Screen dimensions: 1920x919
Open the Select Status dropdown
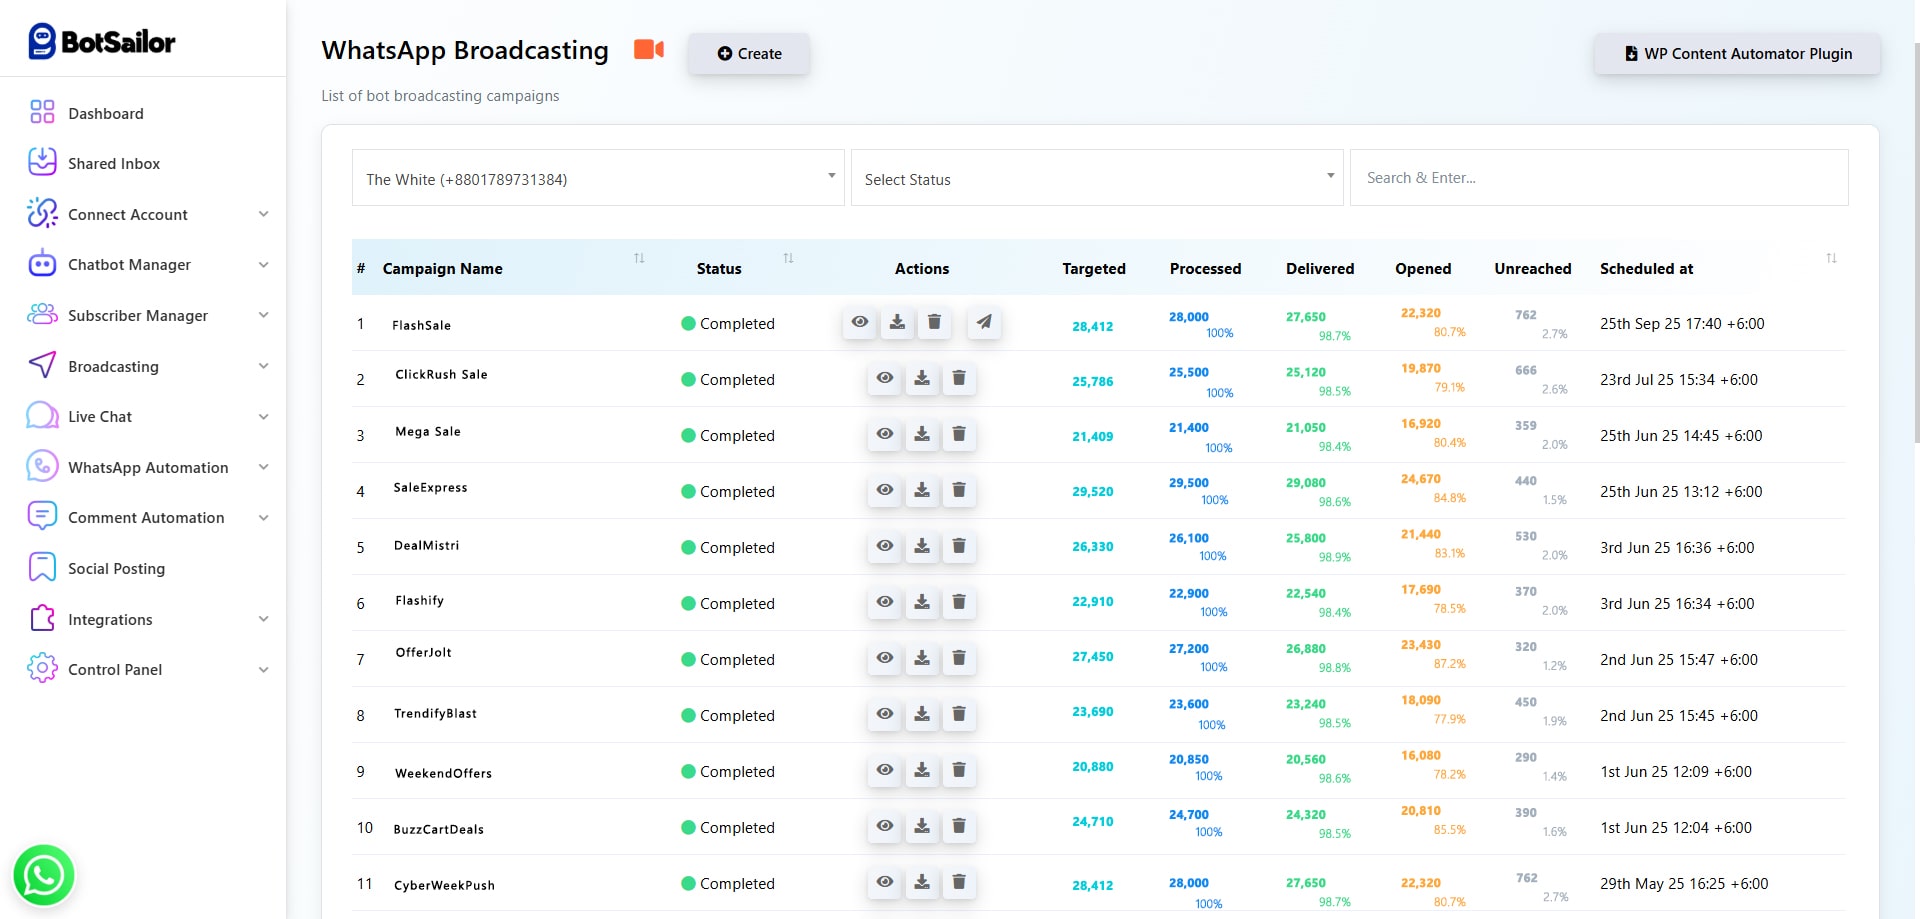(1096, 178)
